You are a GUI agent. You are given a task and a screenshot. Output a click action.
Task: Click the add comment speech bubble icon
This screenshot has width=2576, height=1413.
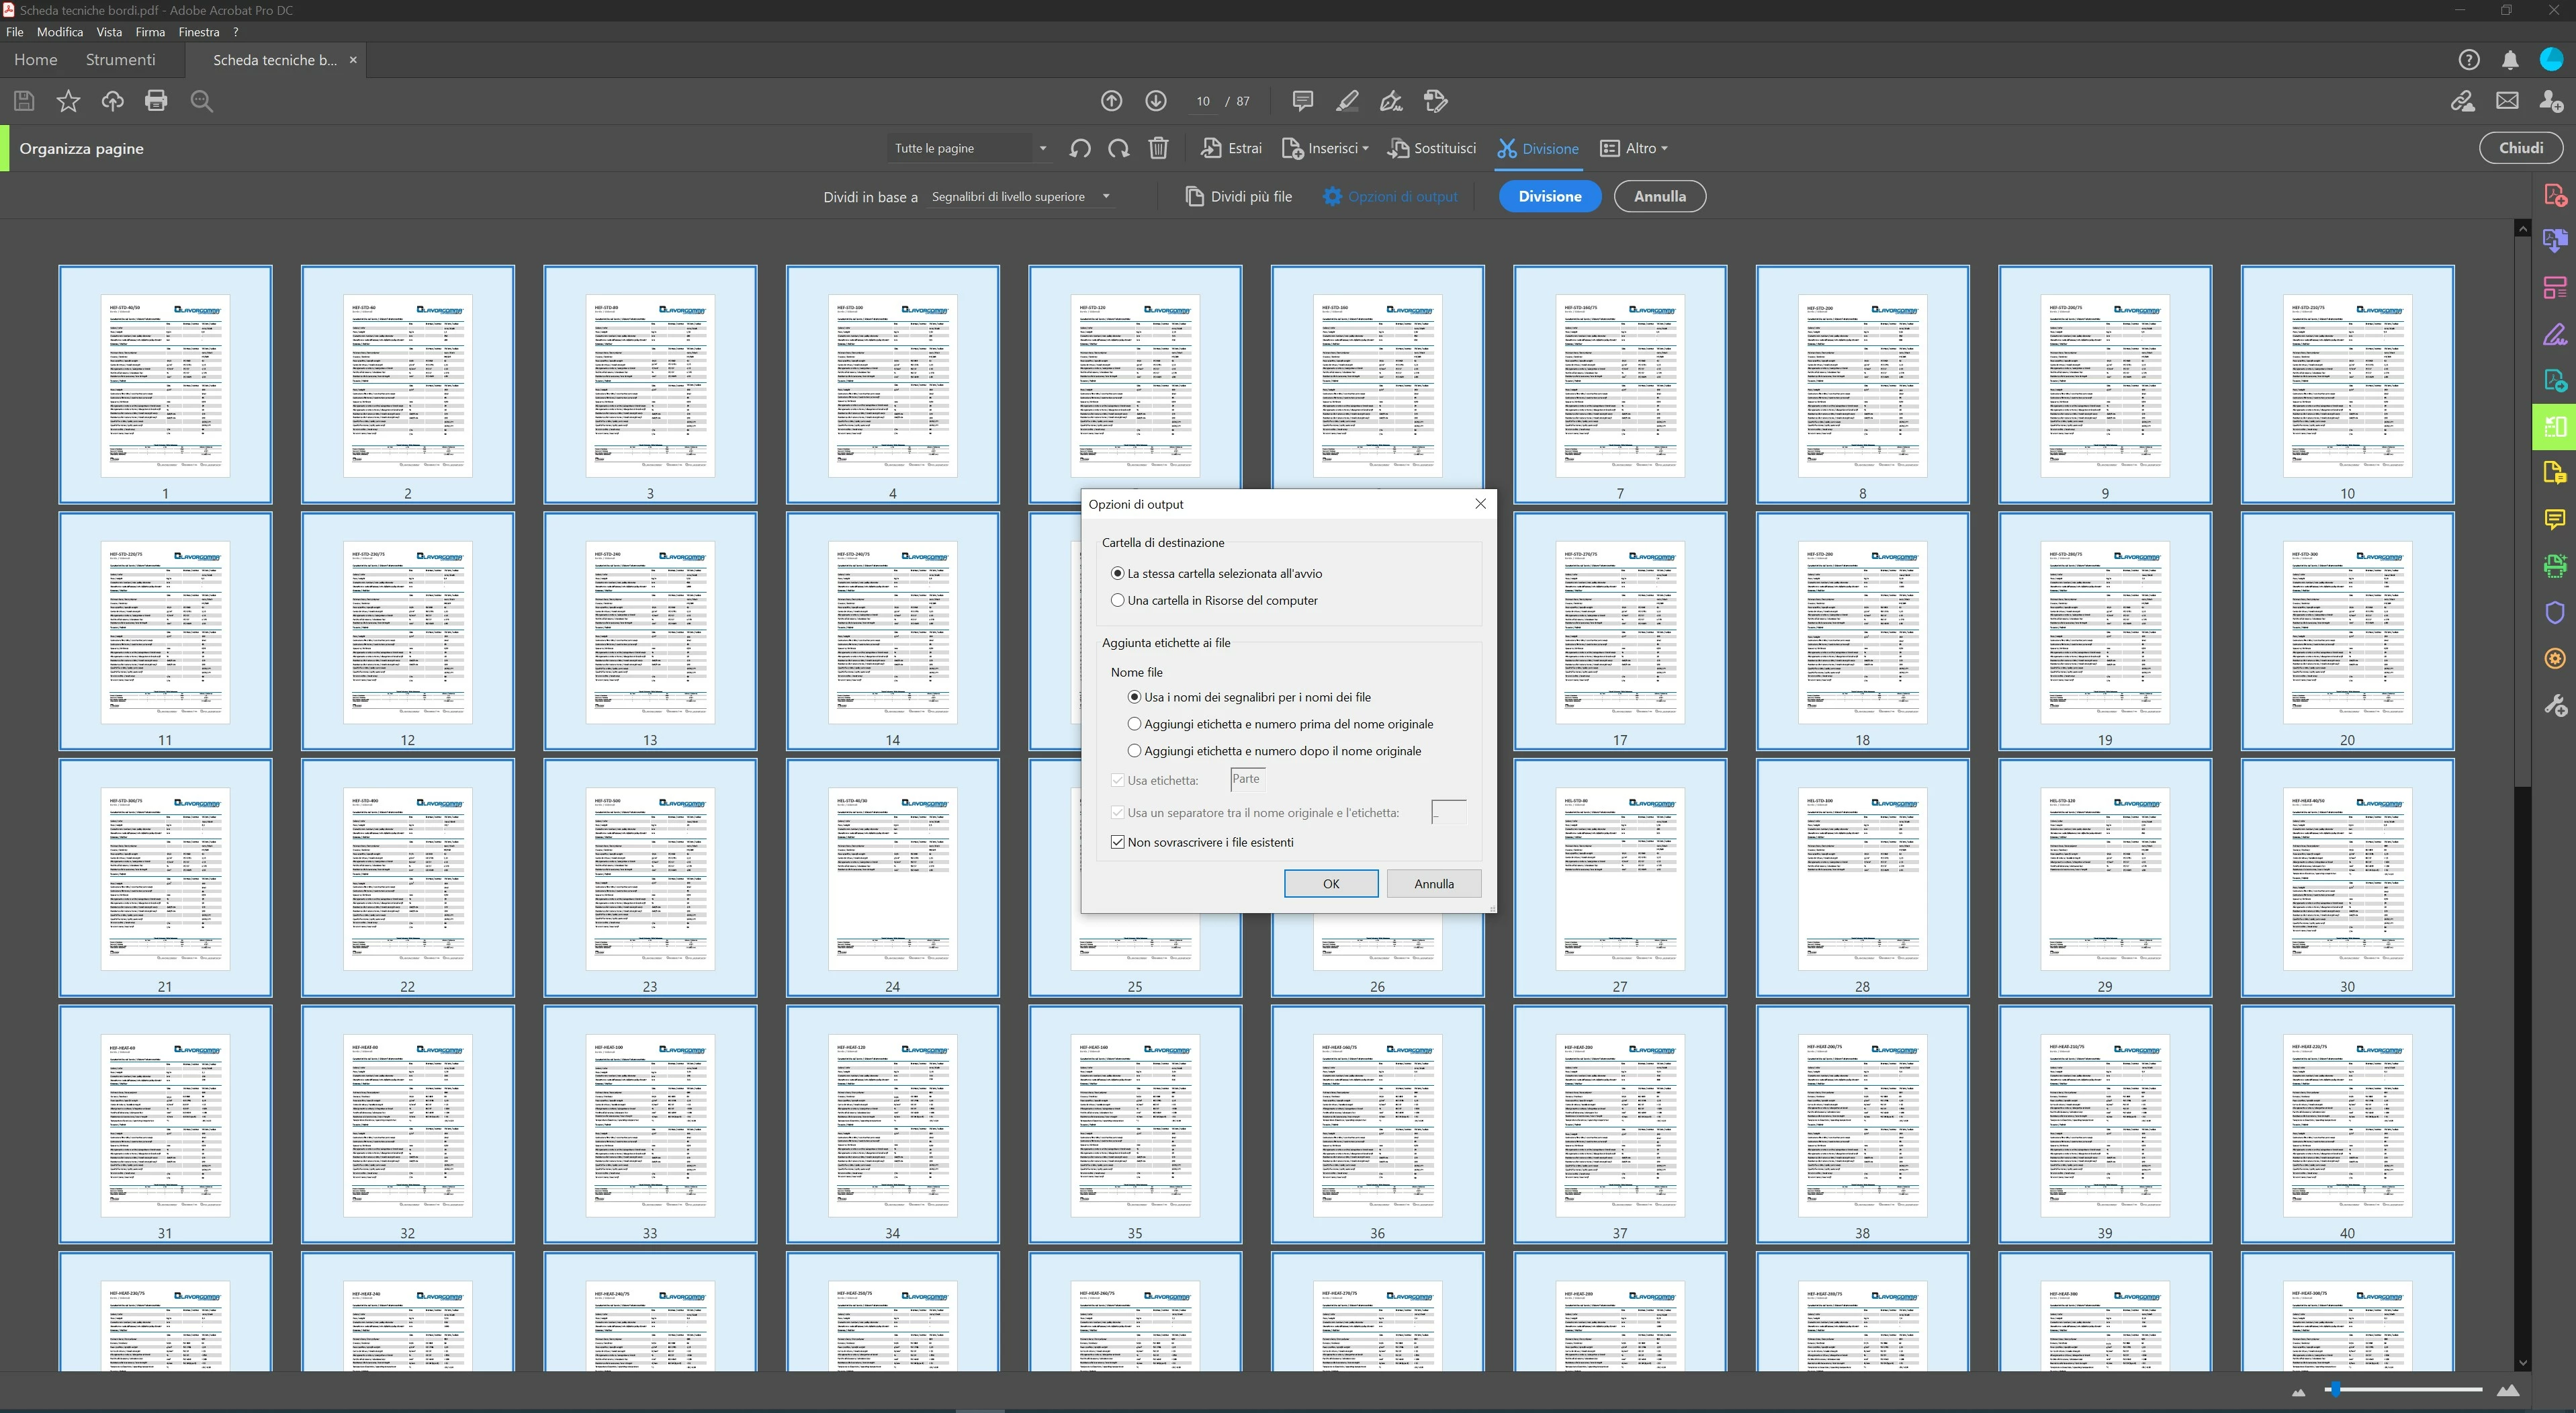1302,101
